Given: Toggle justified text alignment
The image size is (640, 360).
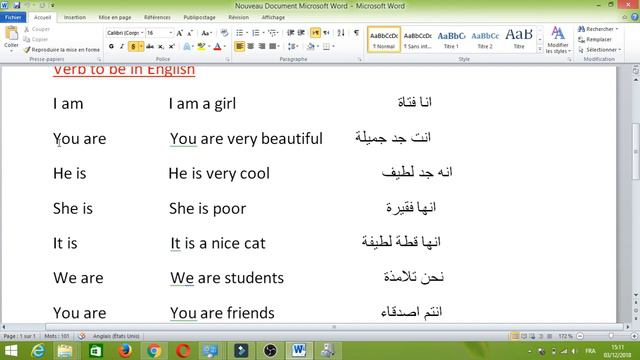Looking at the screenshot, I should pyautogui.click(x=273, y=47).
